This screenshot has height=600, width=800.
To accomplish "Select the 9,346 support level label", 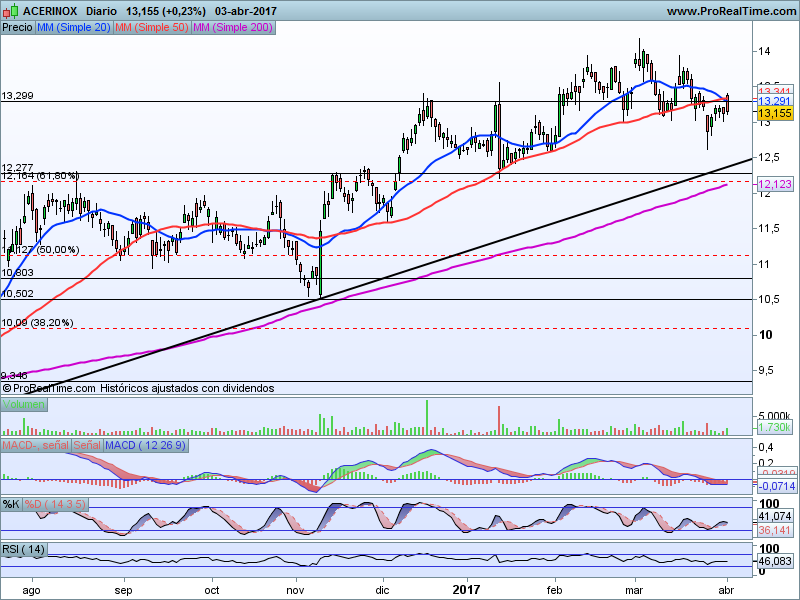I will 14,376.
